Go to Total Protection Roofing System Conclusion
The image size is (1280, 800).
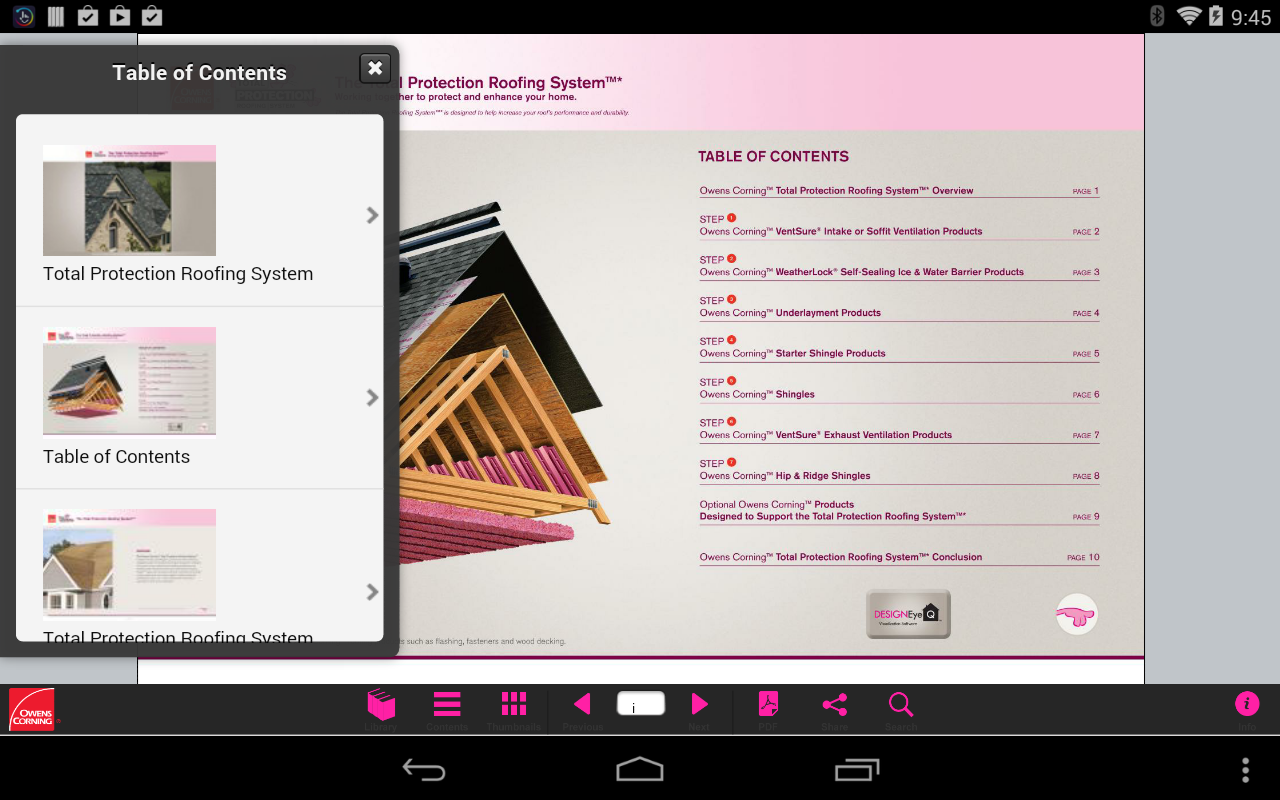click(x=899, y=557)
